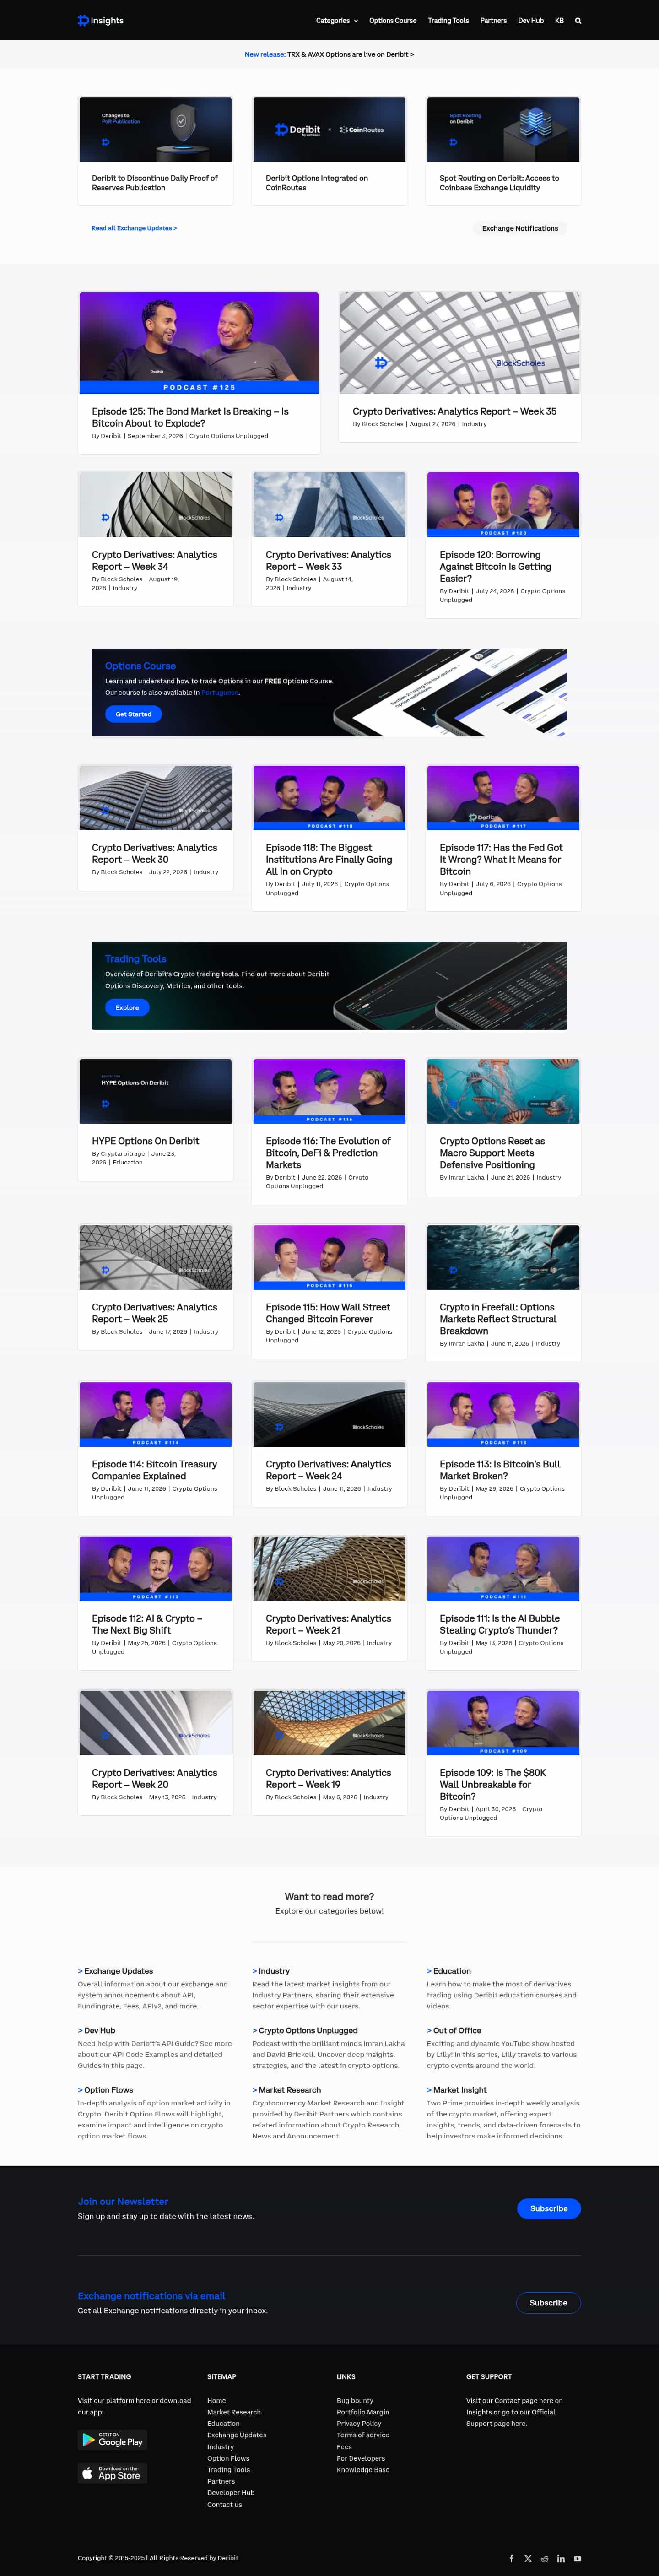Image resolution: width=659 pixels, height=2576 pixels.
Task: Click Read all Exchange Updates link
Action: tap(134, 228)
